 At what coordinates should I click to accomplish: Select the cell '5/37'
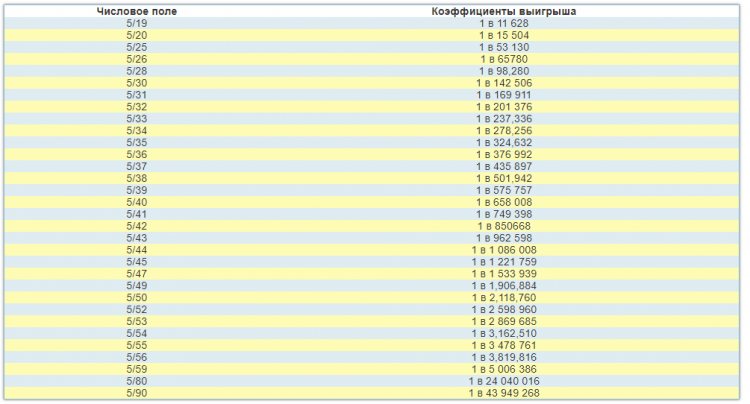(137, 167)
